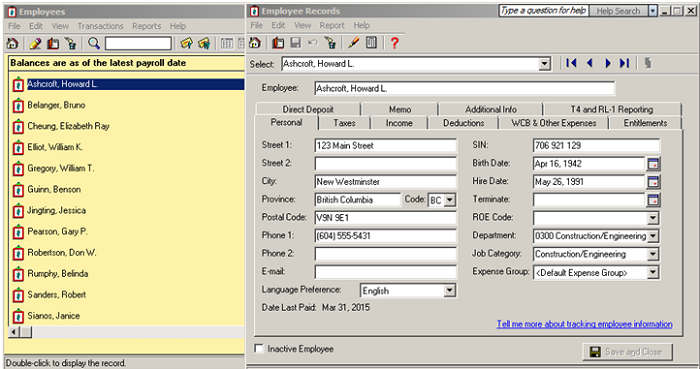This screenshot has width=700, height=369.
Task: Open the Language Preference dropdown
Action: click(450, 290)
